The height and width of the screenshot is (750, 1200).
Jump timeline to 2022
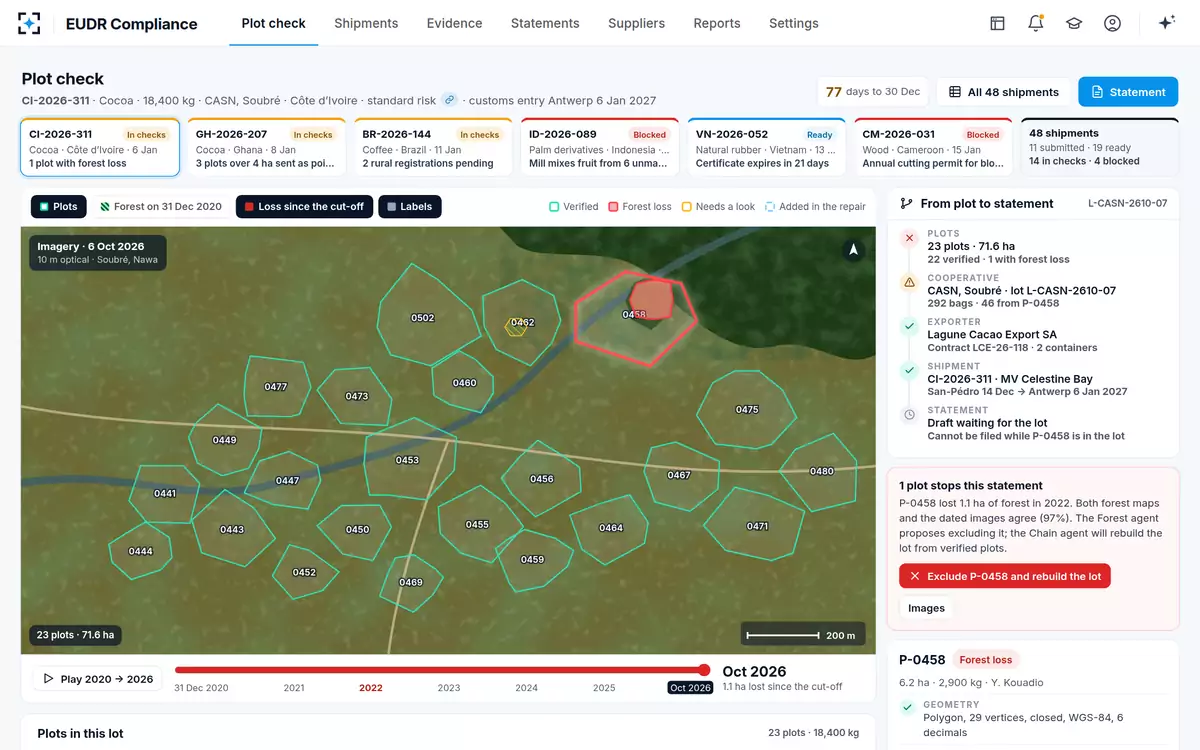coord(371,688)
